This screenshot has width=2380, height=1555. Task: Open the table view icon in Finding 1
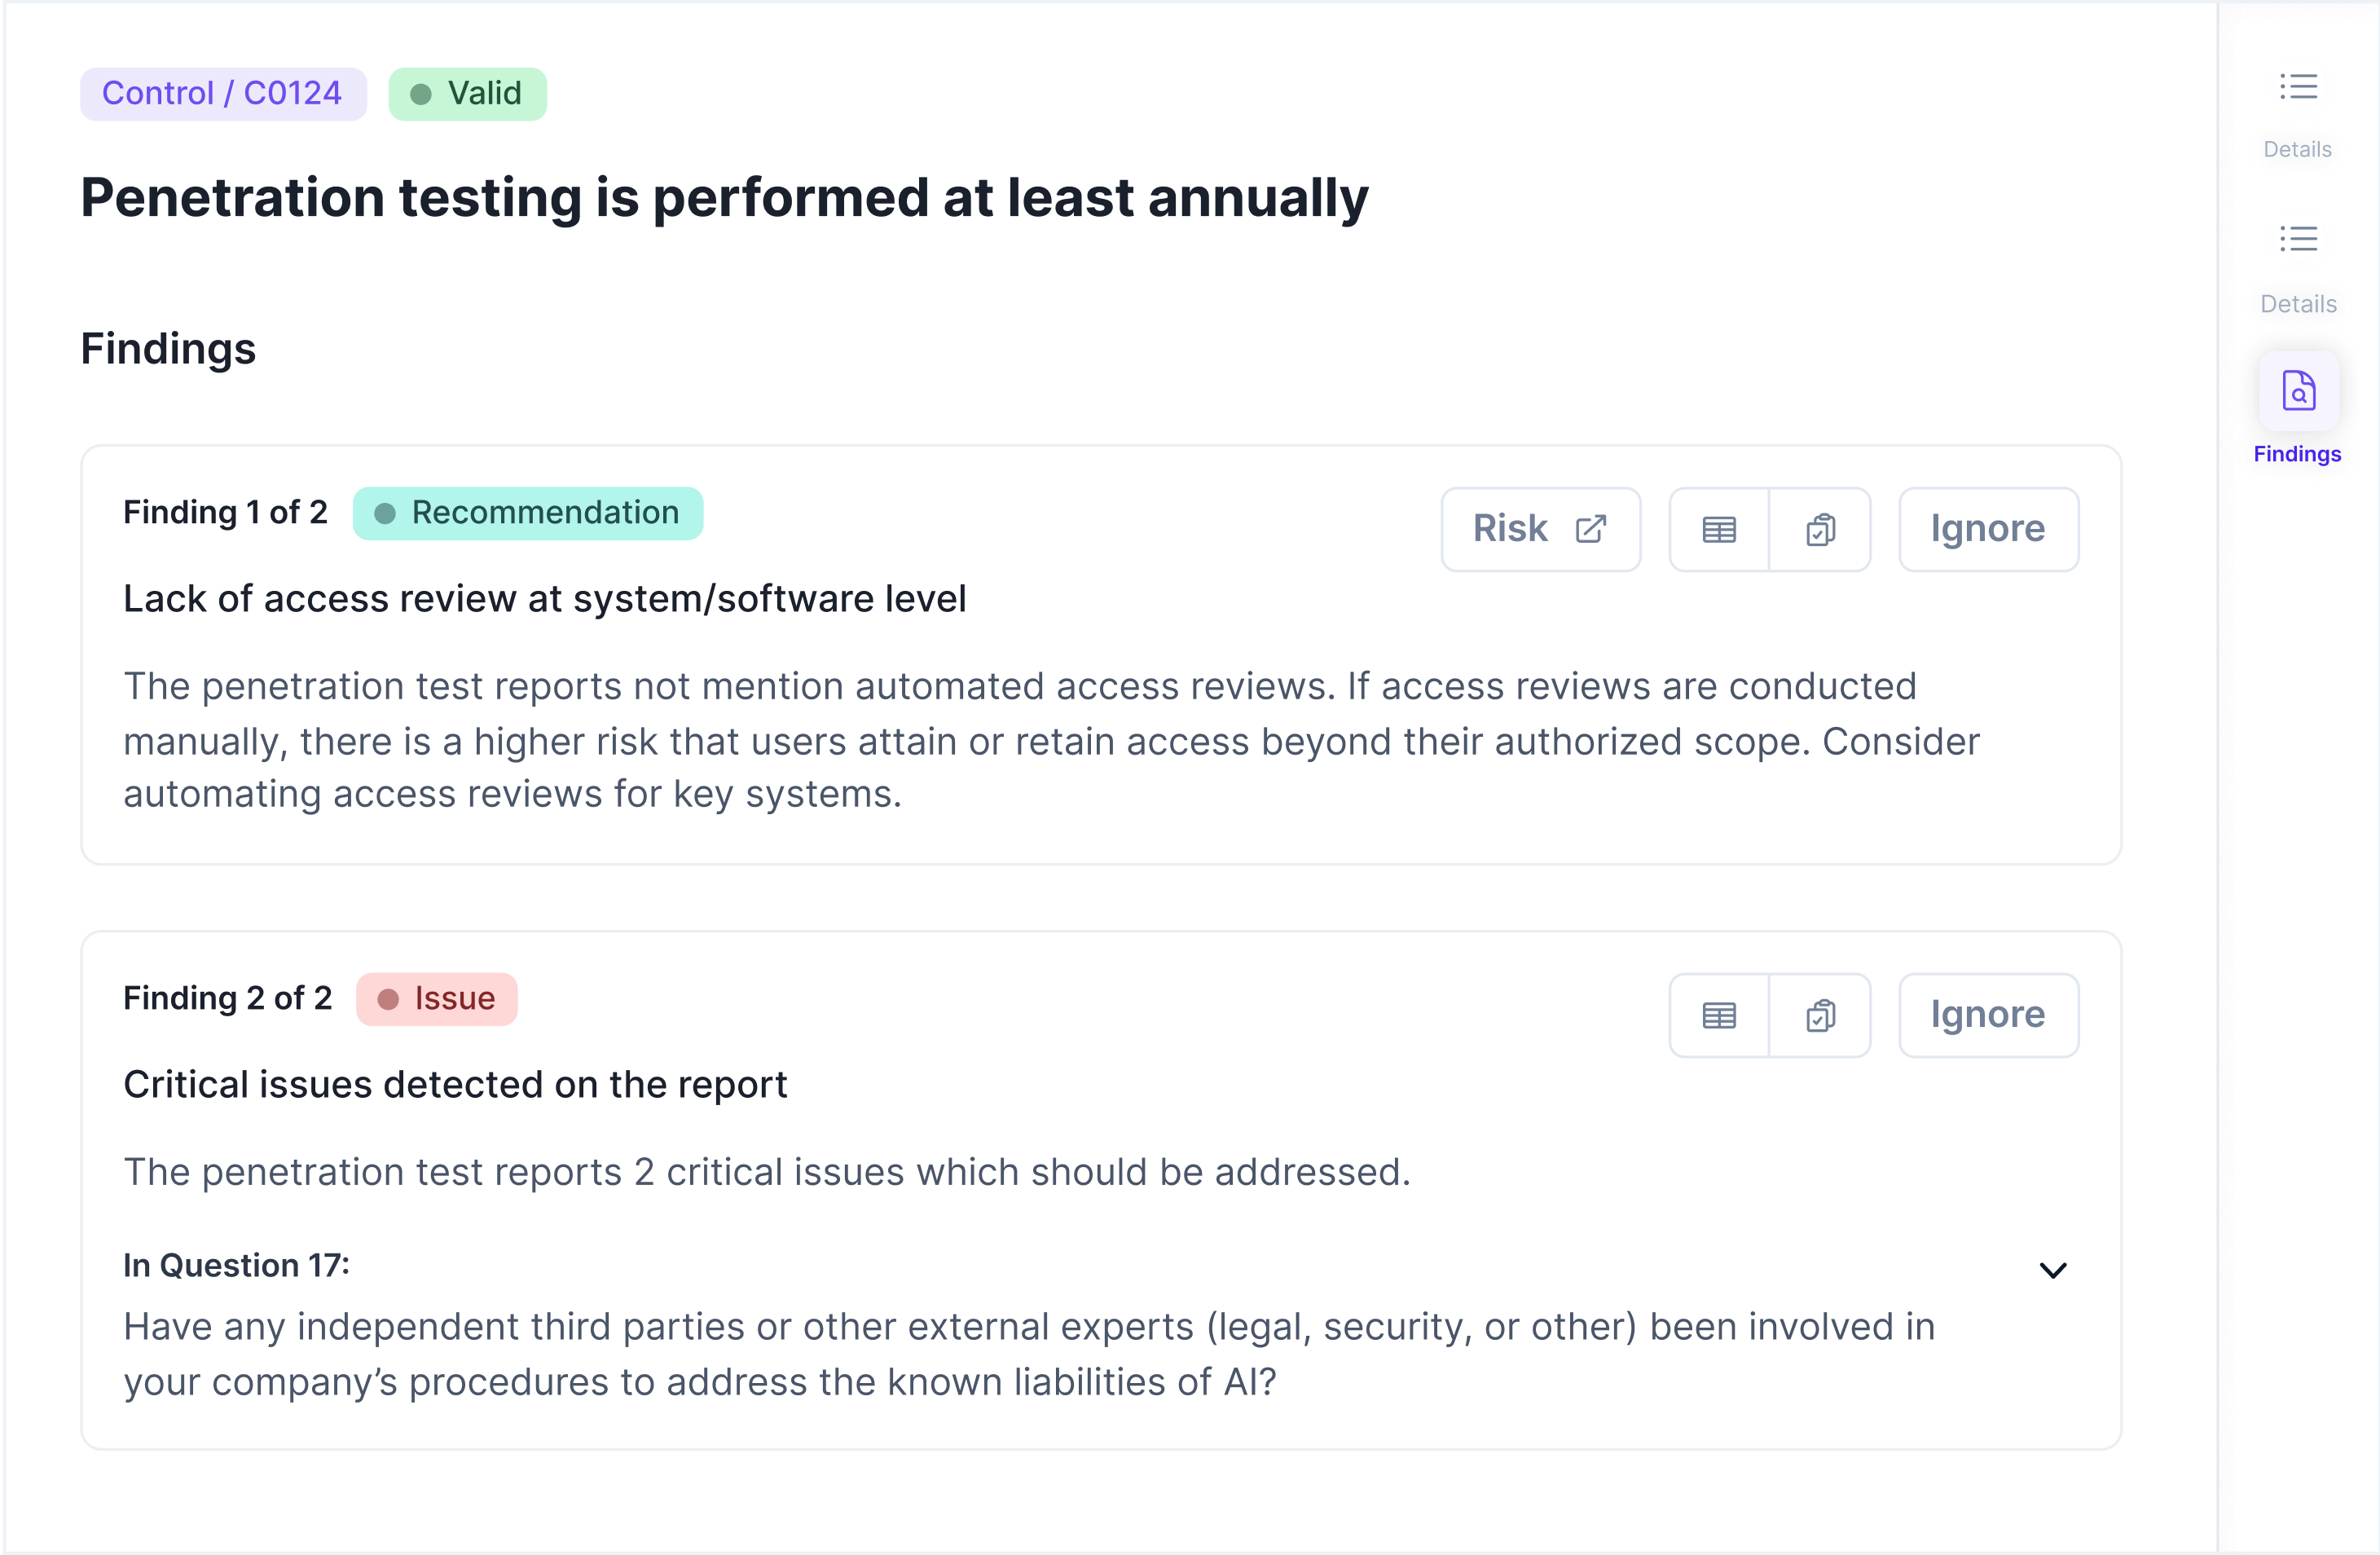click(1719, 529)
